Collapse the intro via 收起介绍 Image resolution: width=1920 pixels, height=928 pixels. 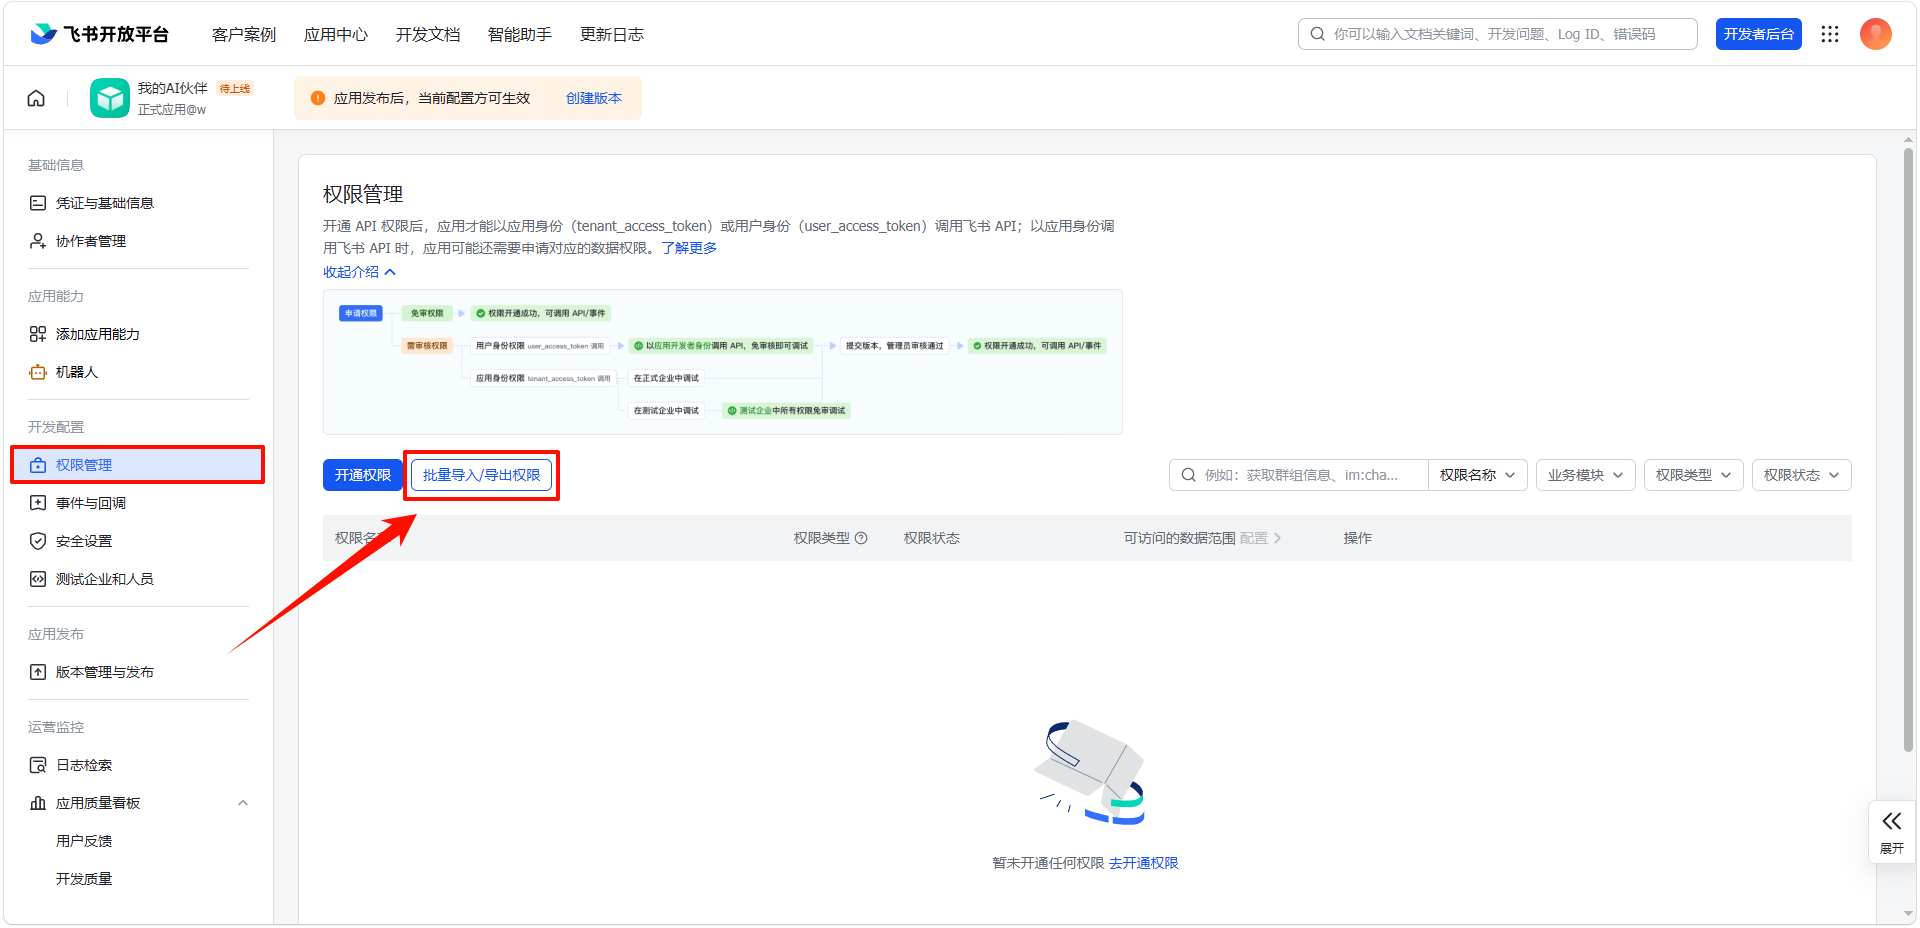pos(359,272)
